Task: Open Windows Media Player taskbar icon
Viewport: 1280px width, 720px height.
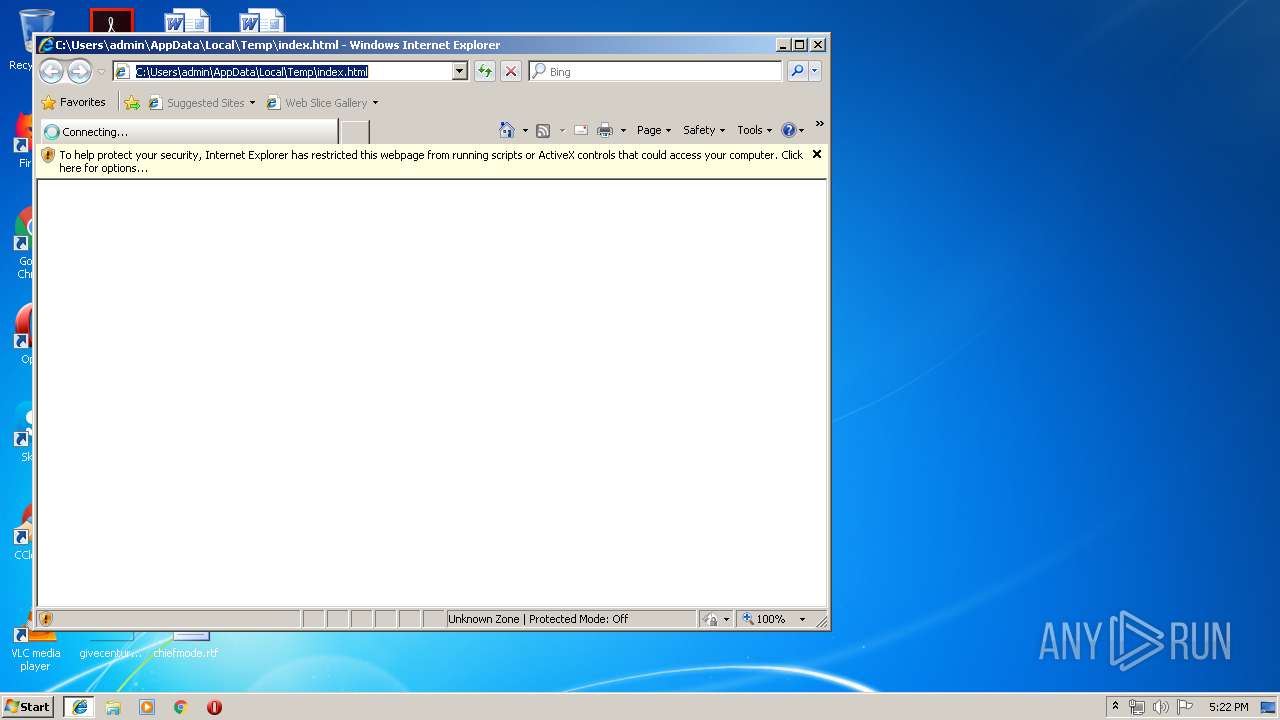Action: pos(147,707)
